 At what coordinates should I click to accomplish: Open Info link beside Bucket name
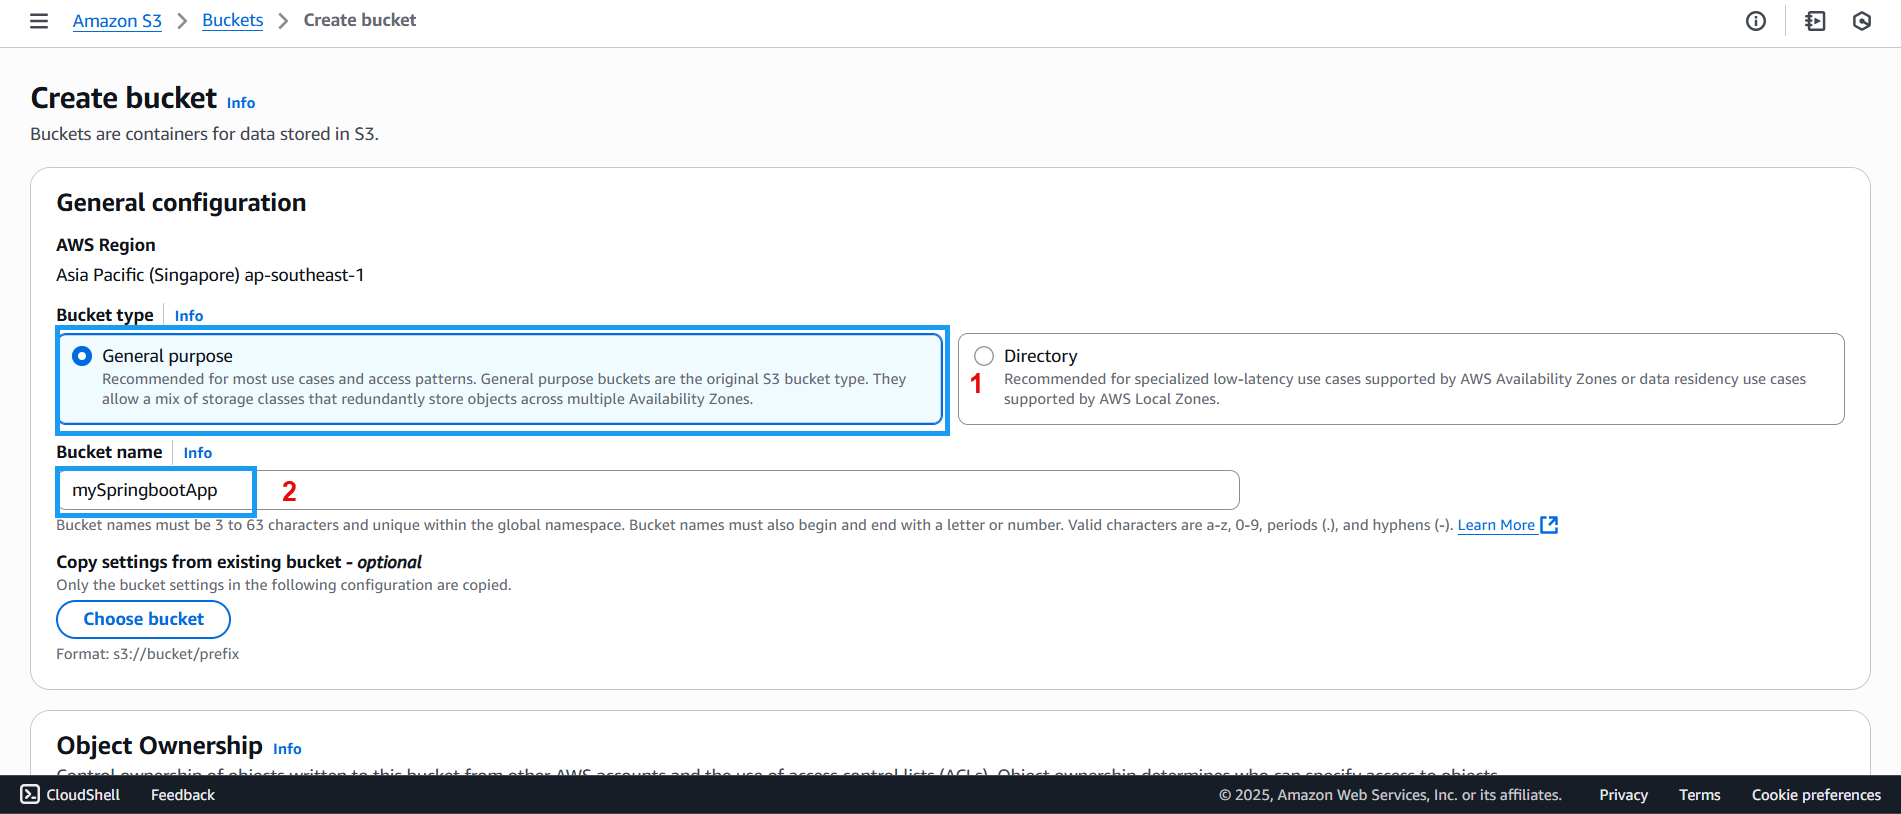pyautogui.click(x=198, y=453)
